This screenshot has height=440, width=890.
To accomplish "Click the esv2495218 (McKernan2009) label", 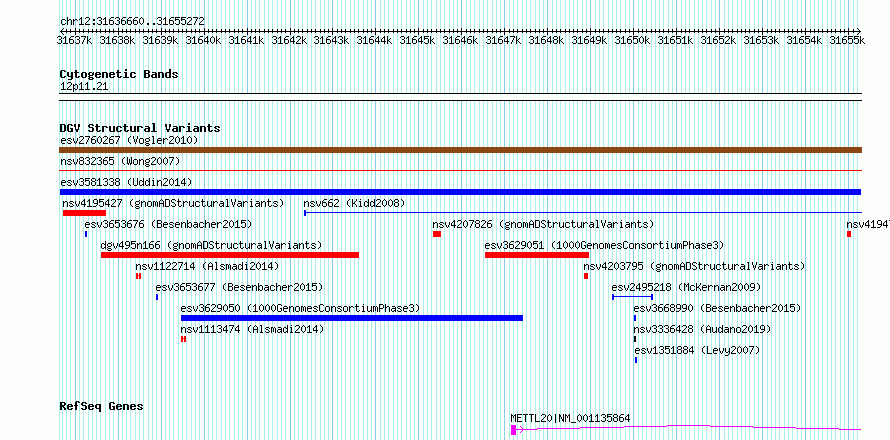I will pyautogui.click(x=686, y=287).
